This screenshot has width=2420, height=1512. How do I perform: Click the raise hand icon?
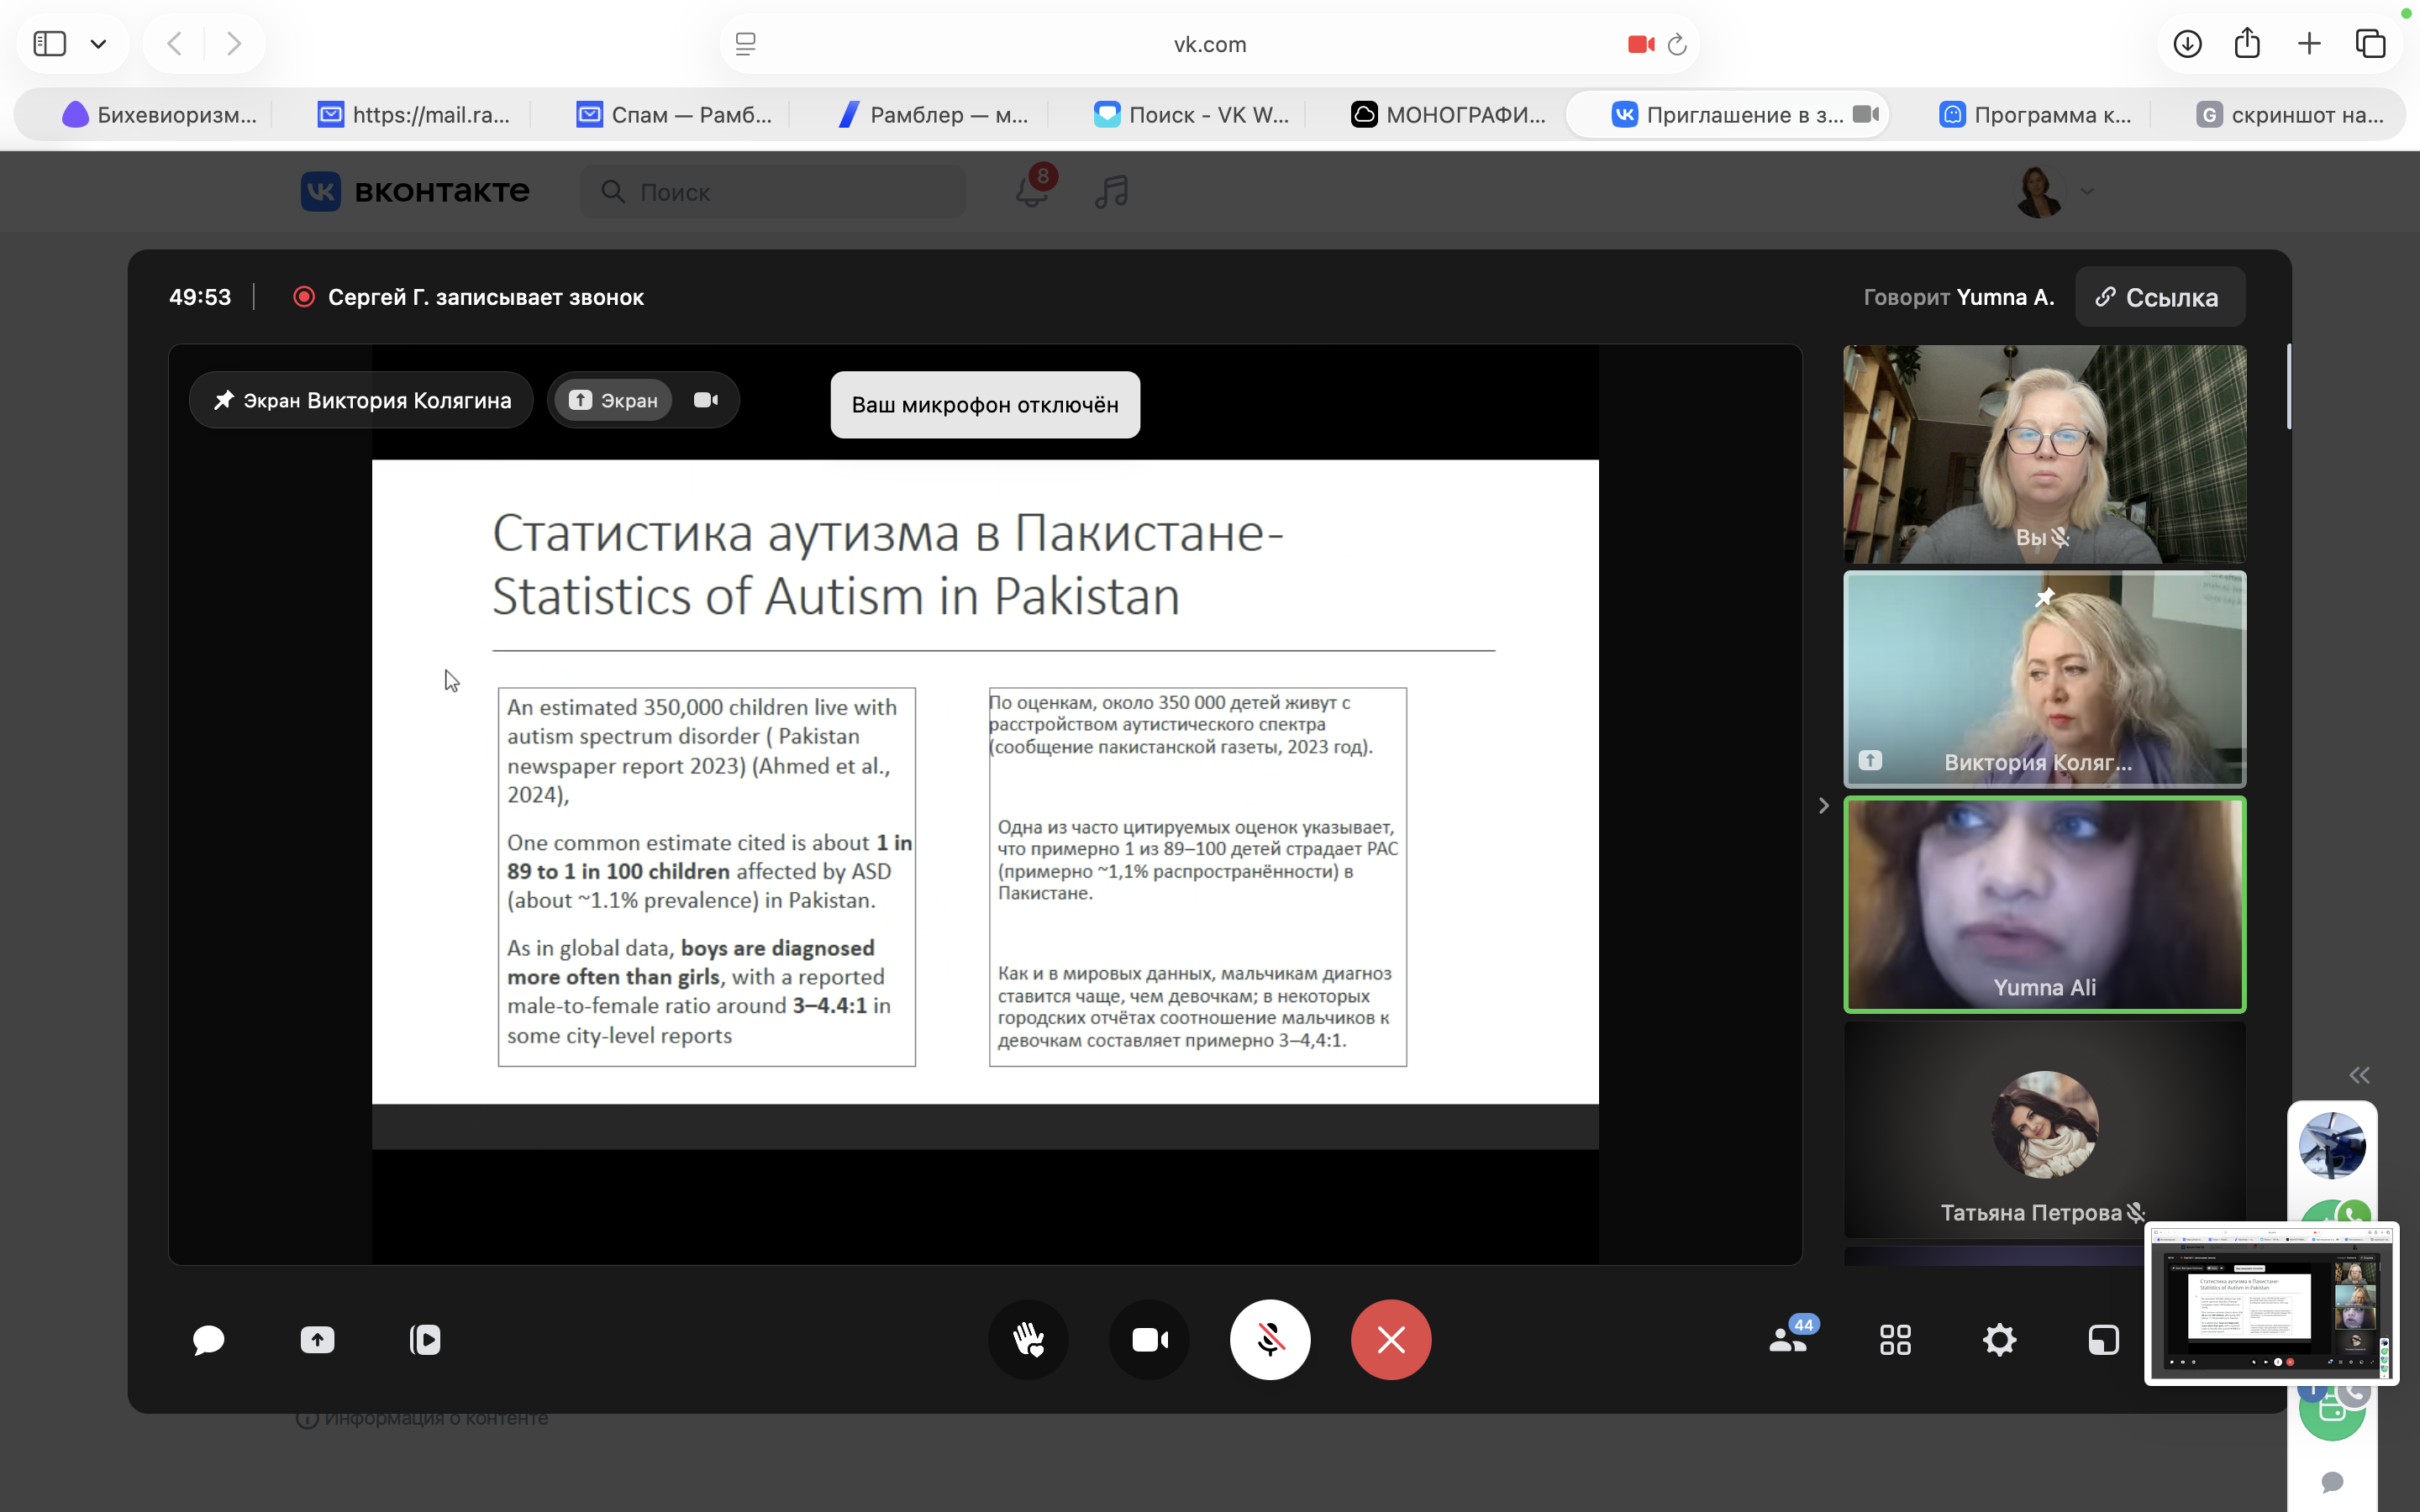pos(1028,1340)
